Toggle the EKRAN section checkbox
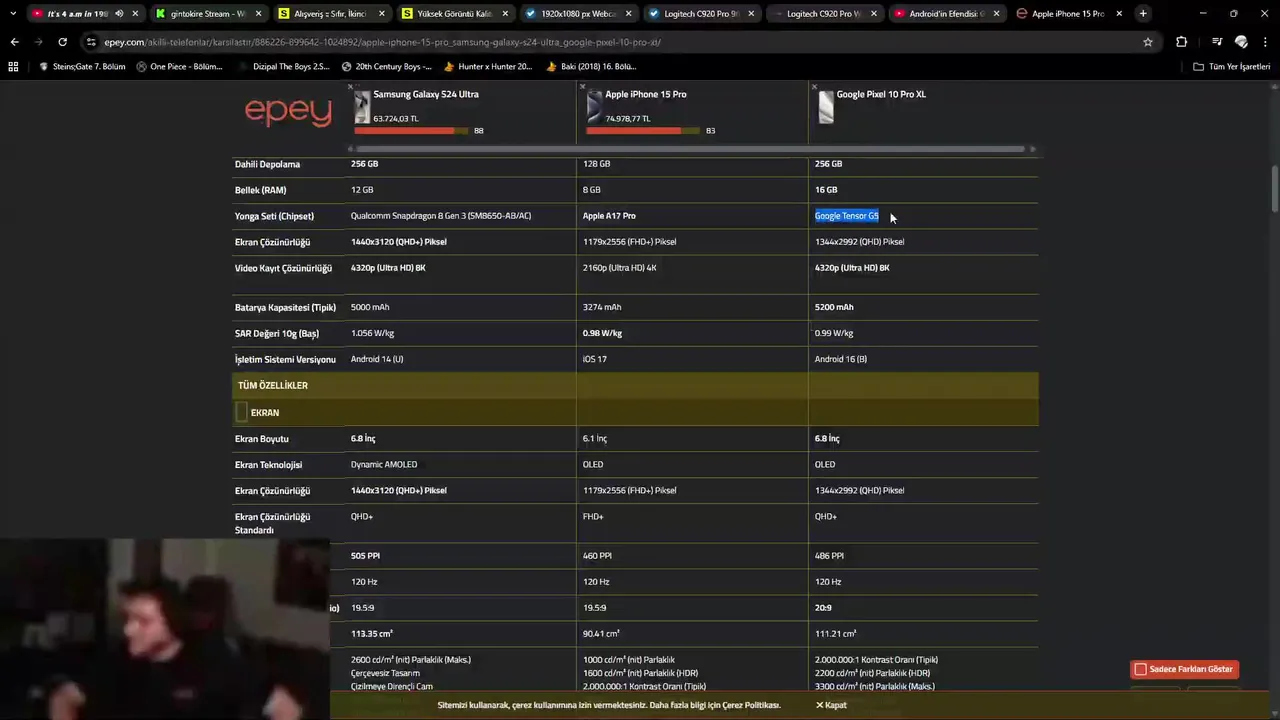The width and height of the screenshot is (1280, 720). point(241,412)
